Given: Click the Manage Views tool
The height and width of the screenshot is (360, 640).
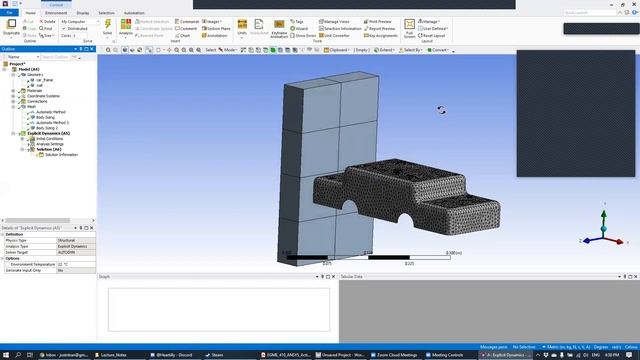Looking at the screenshot, I should pos(334,22).
